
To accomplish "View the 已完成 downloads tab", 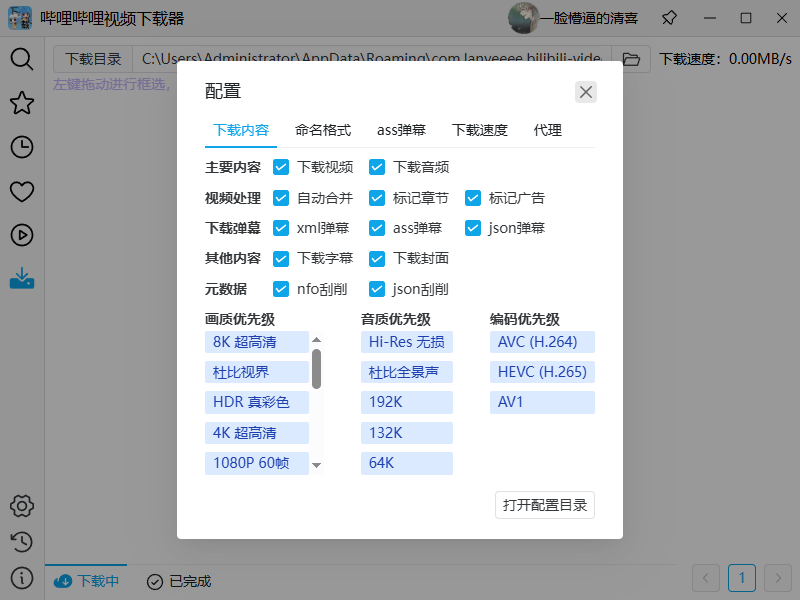I will tap(178, 581).
